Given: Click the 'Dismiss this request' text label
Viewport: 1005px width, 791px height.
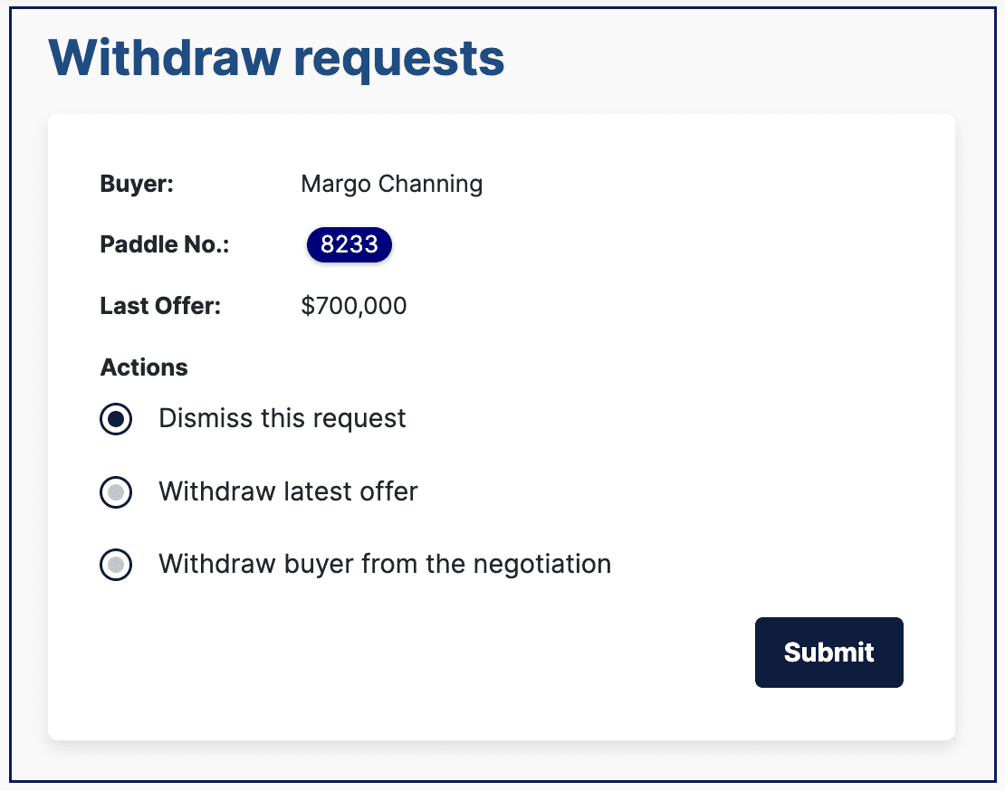Looking at the screenshot, I should point(282,418).
